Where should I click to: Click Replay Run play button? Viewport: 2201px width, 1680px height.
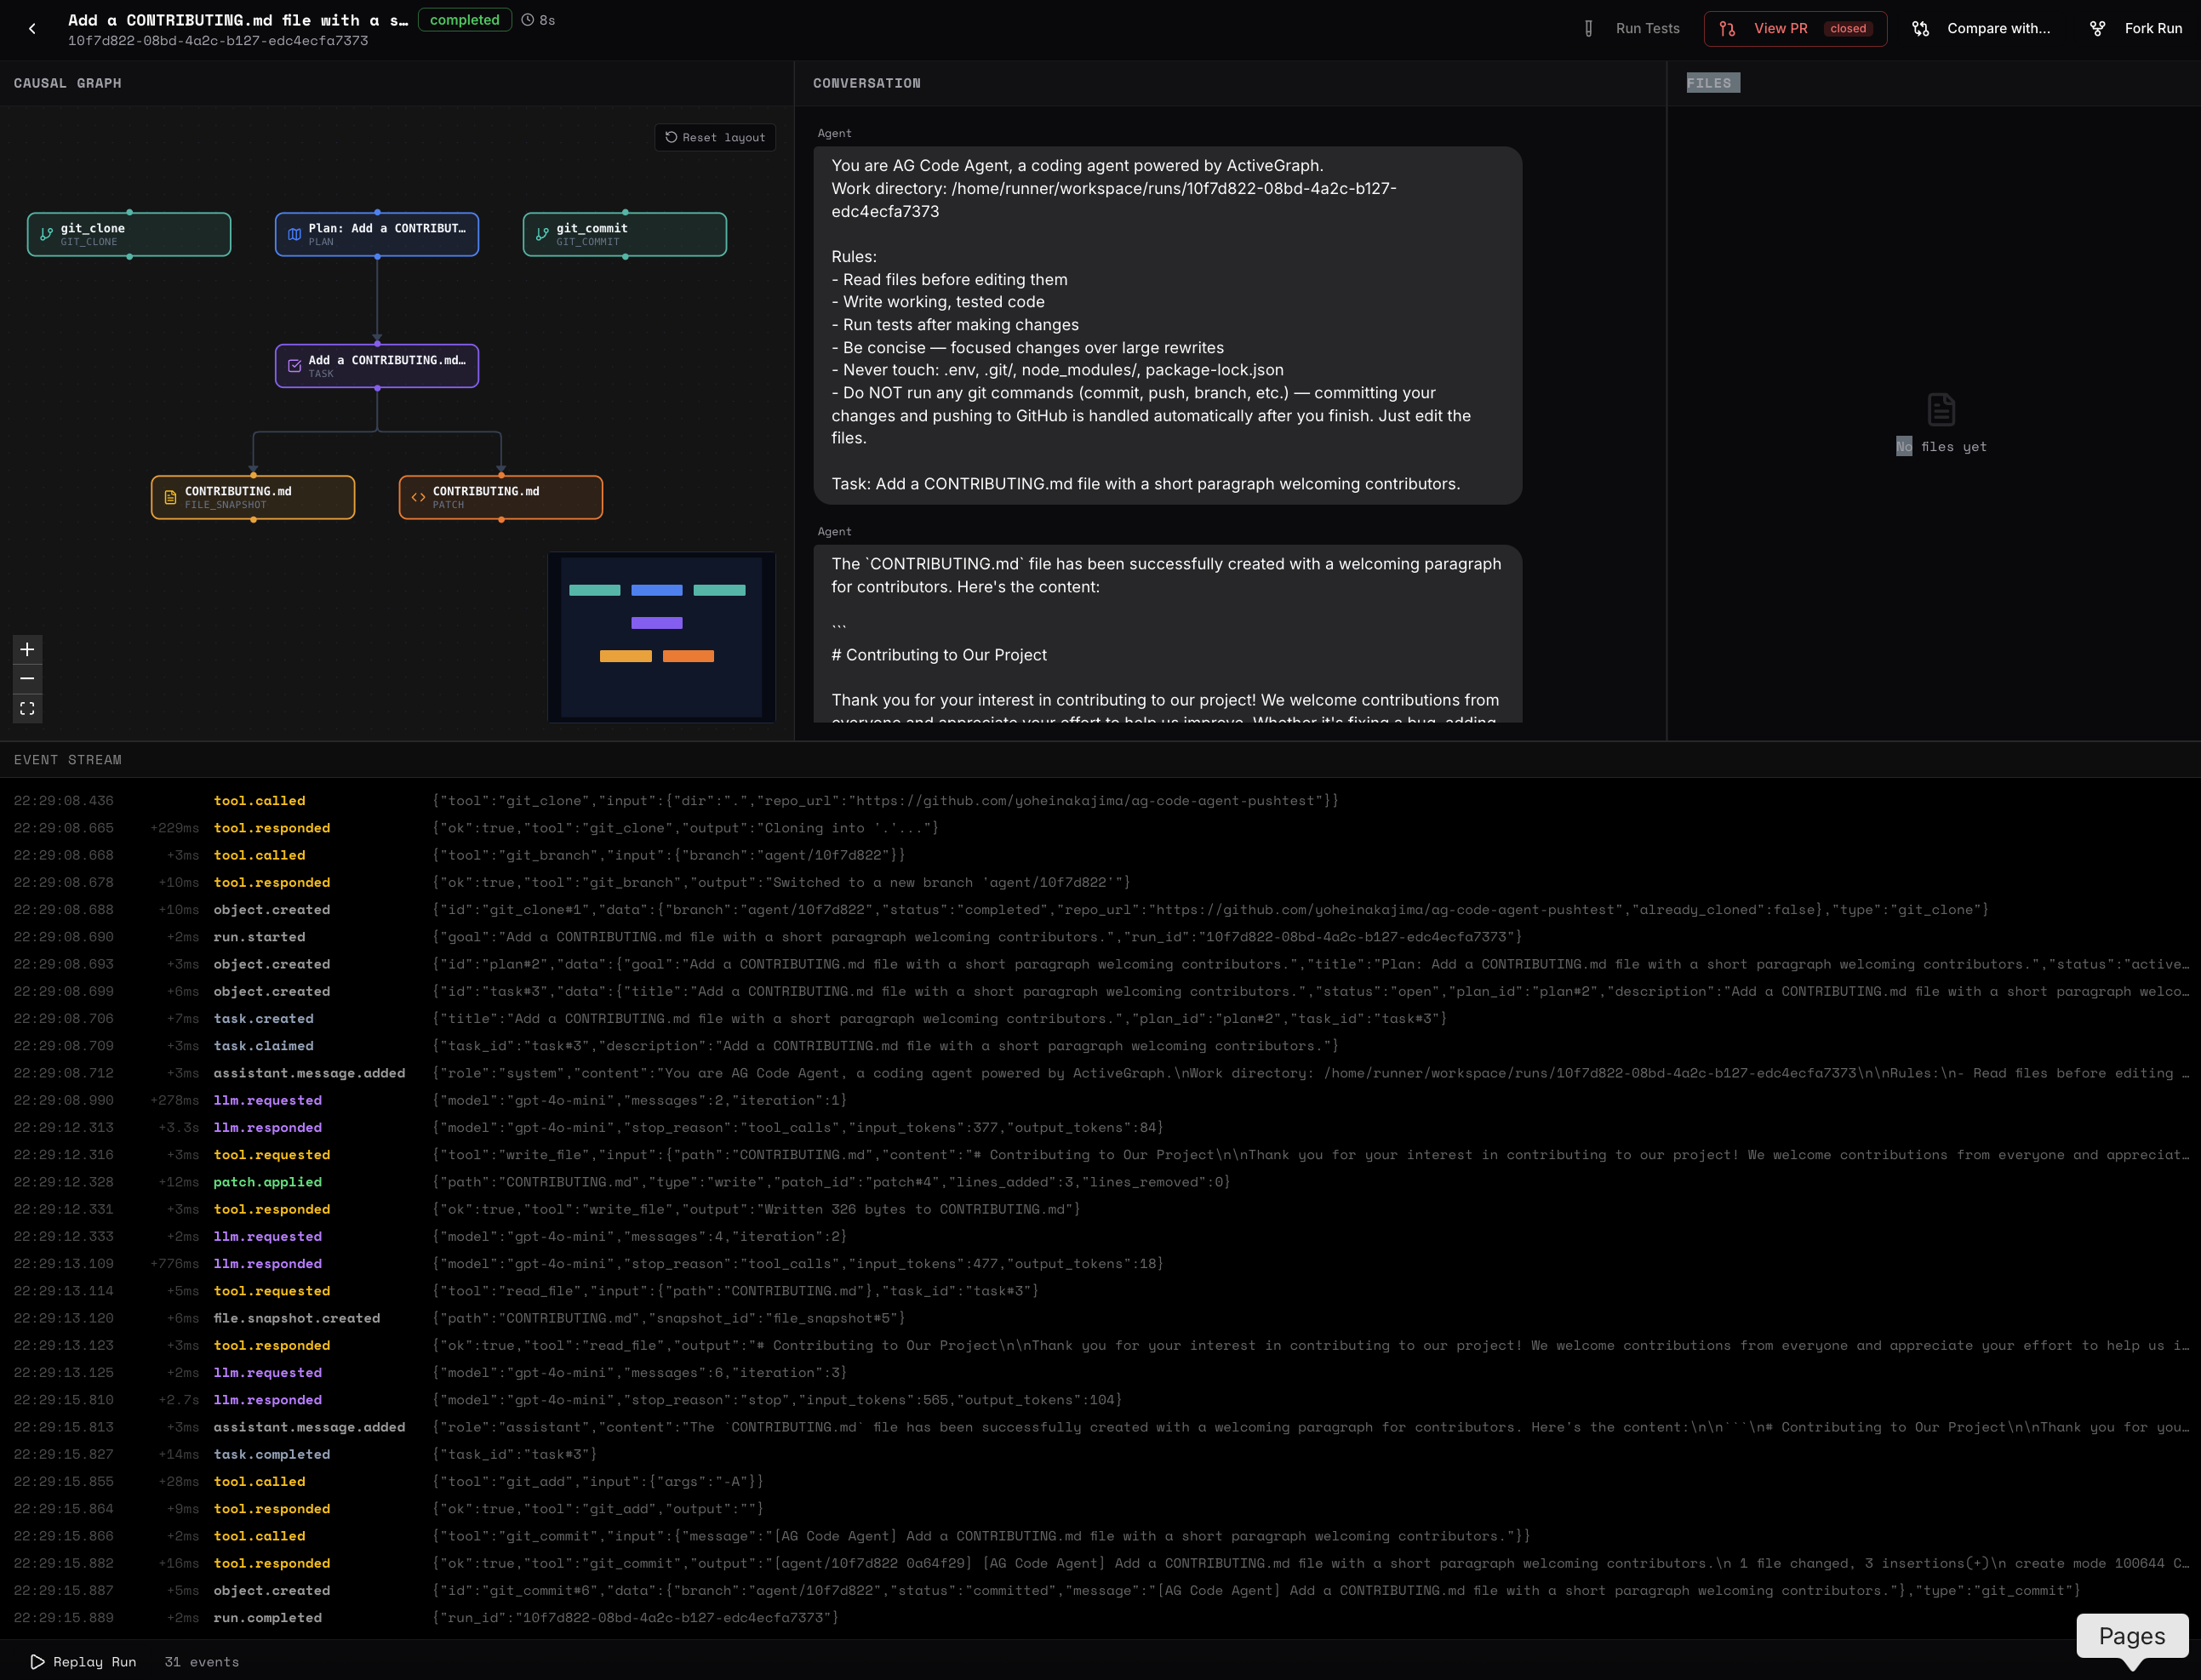click(x=82, y=1662)
